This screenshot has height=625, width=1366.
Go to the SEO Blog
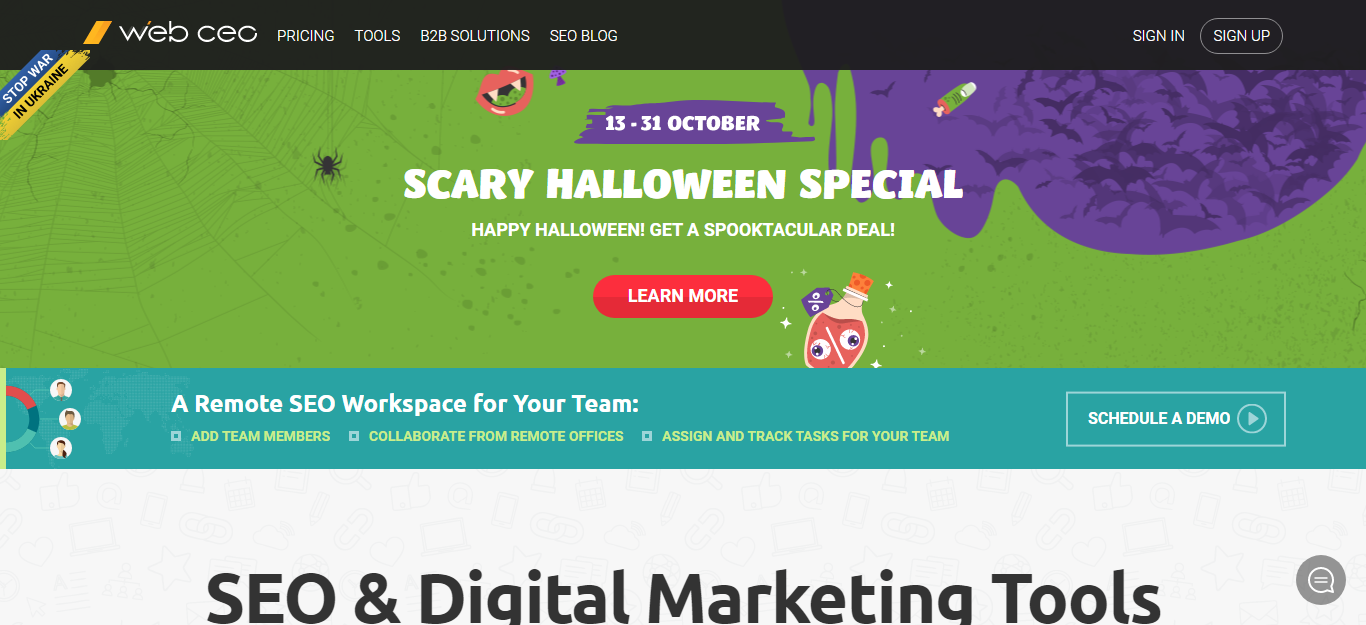click(584, 35)
